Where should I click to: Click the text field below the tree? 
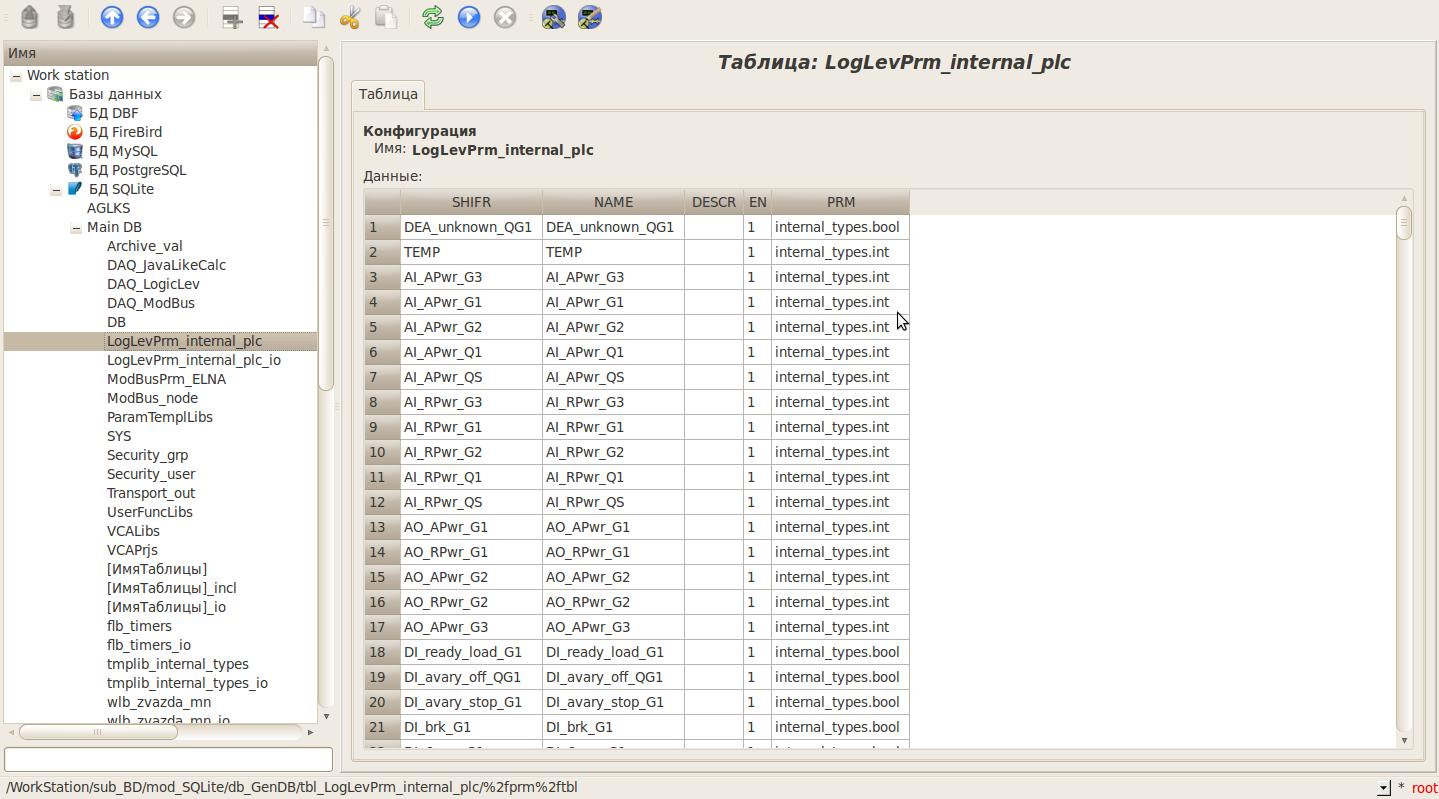(x=168, y=759)
